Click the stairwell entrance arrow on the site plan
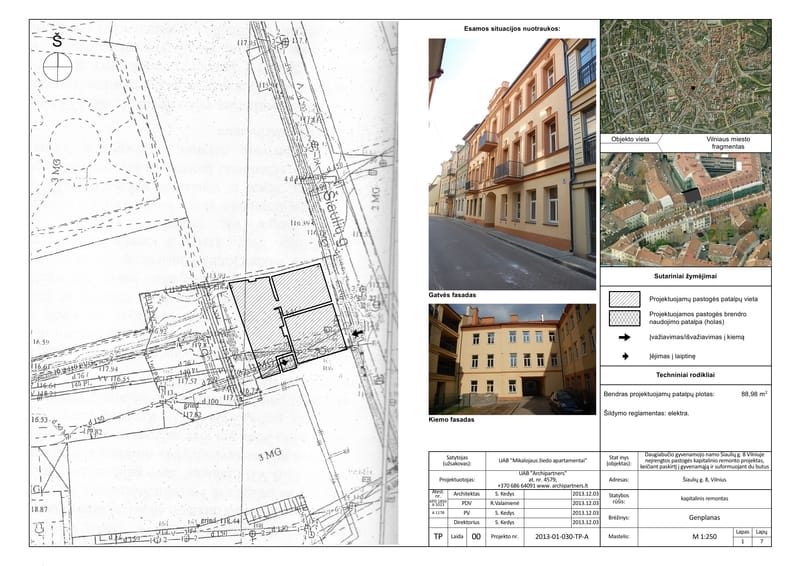Viewport: 800px width, 566px height. tap(286, 363)
